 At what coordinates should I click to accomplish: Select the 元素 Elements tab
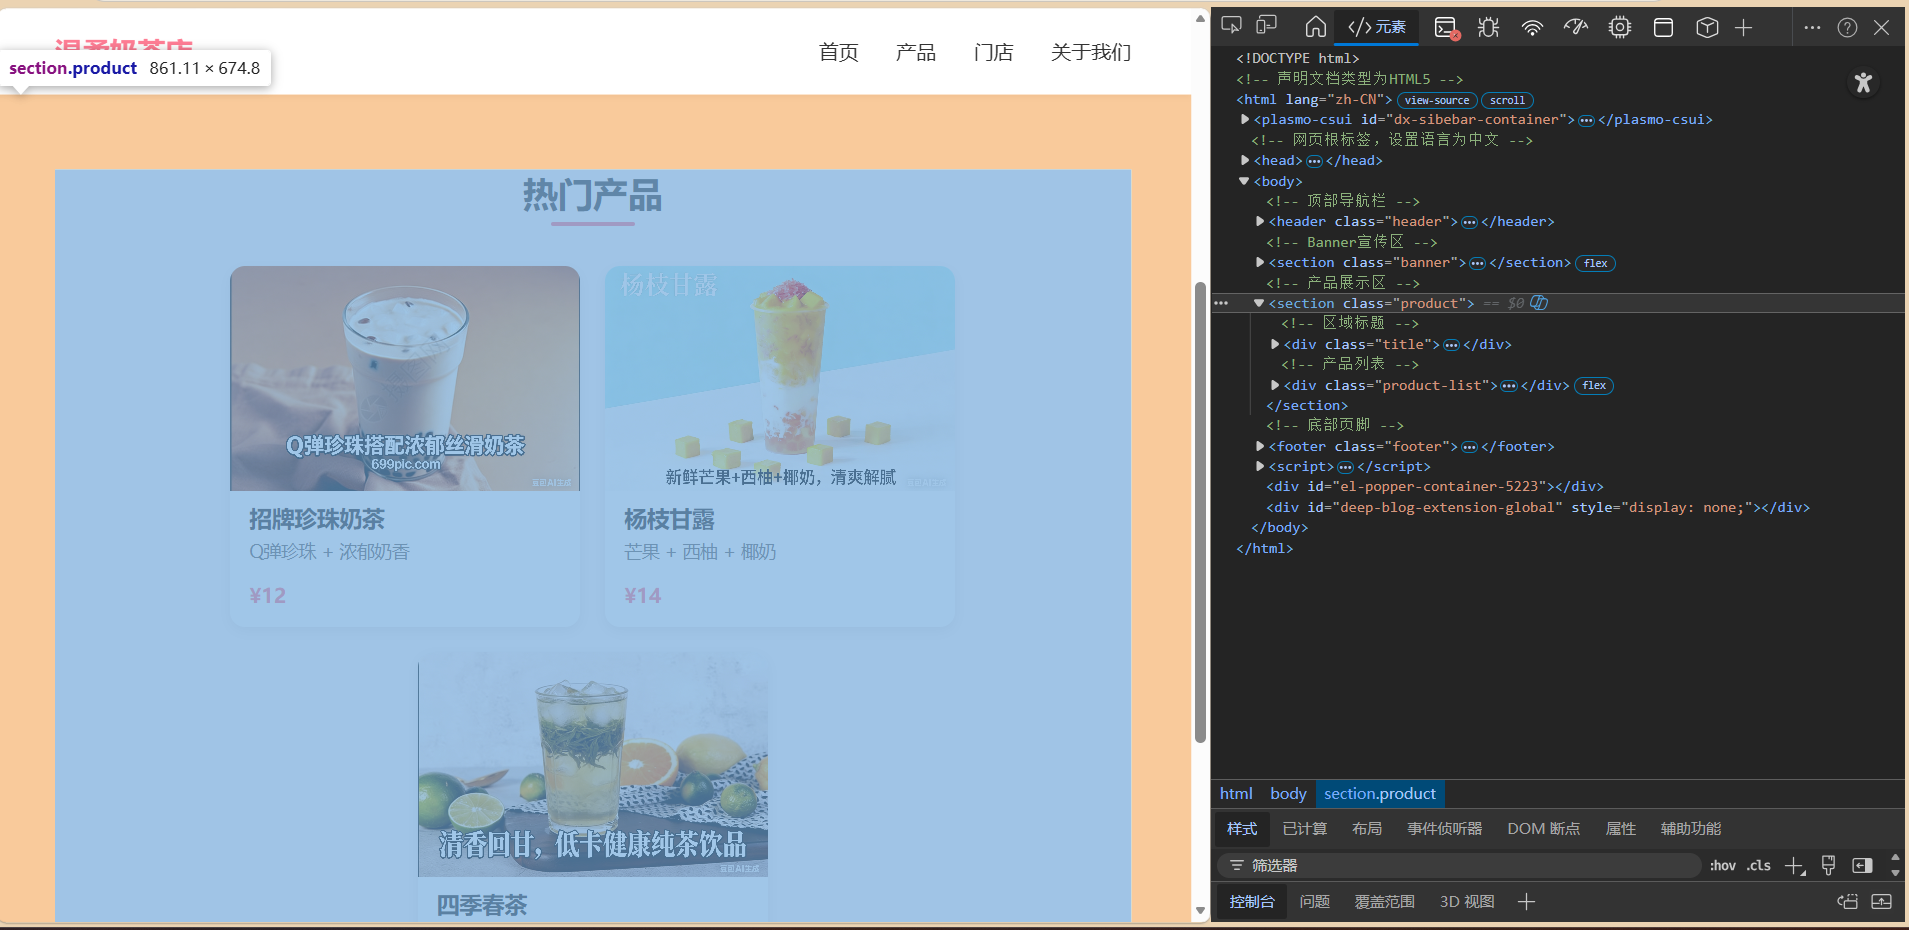pos(1377,27)
